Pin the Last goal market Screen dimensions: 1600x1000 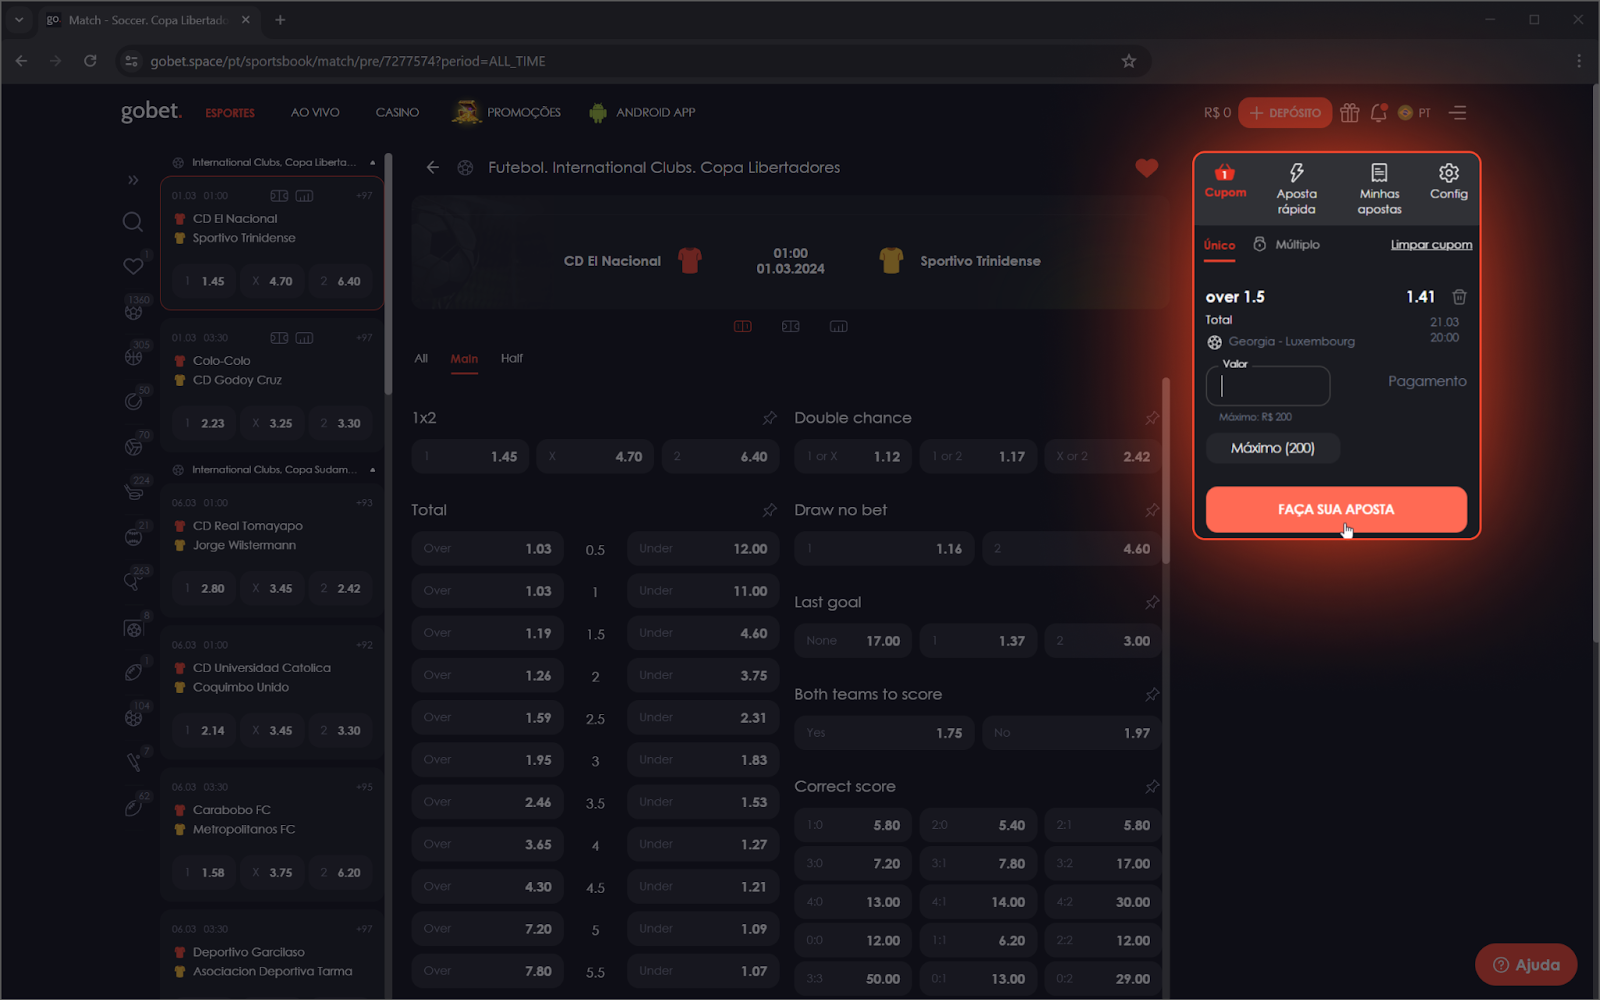1152,602
